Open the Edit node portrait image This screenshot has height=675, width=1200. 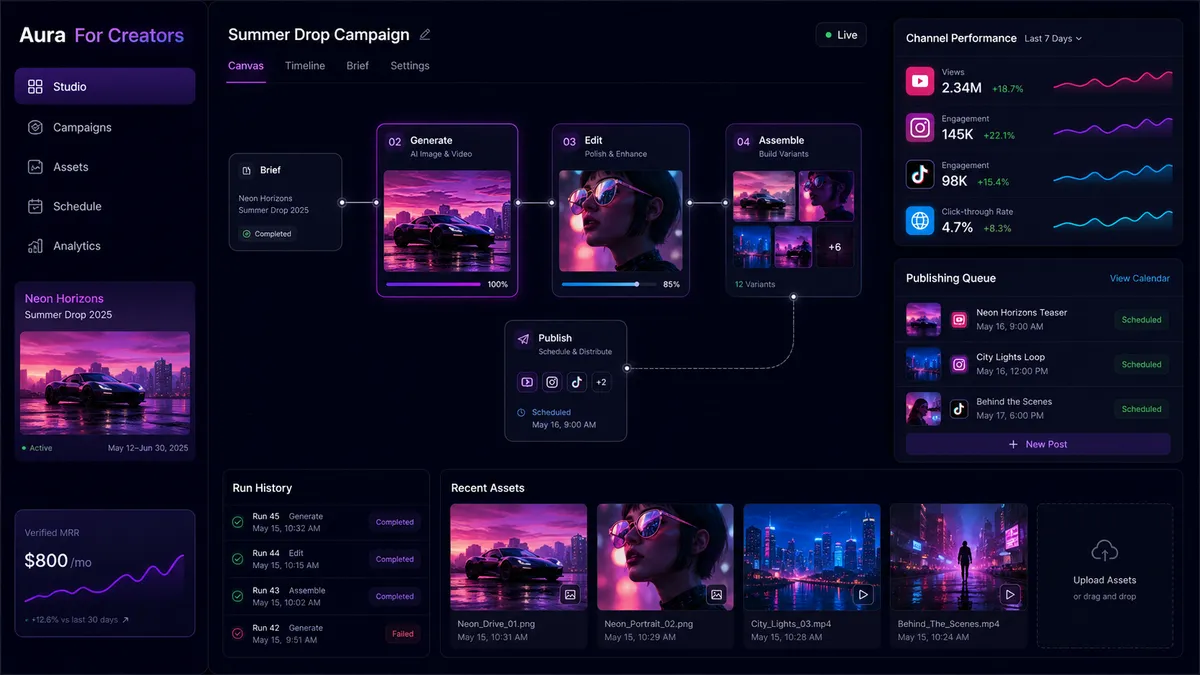click(x=621, y=220)
